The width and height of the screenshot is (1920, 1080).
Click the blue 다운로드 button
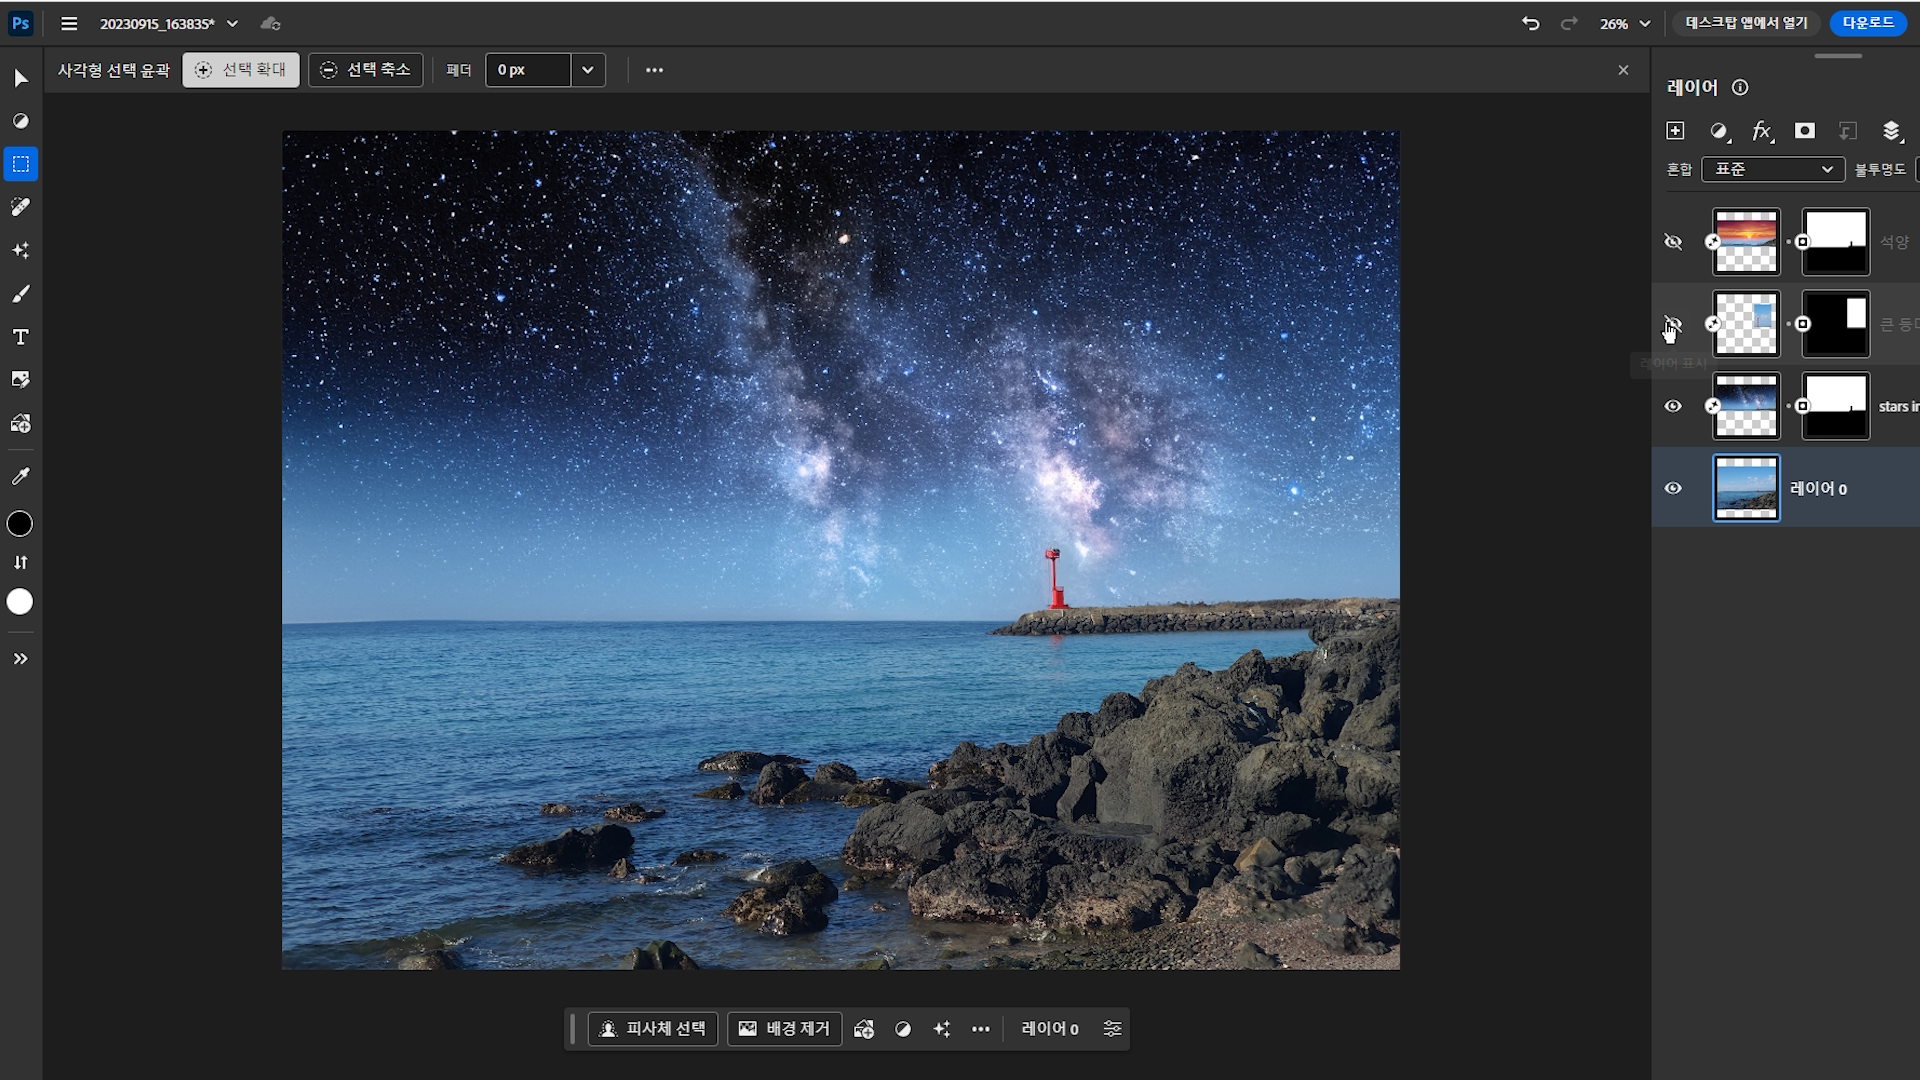[1867, 22]
